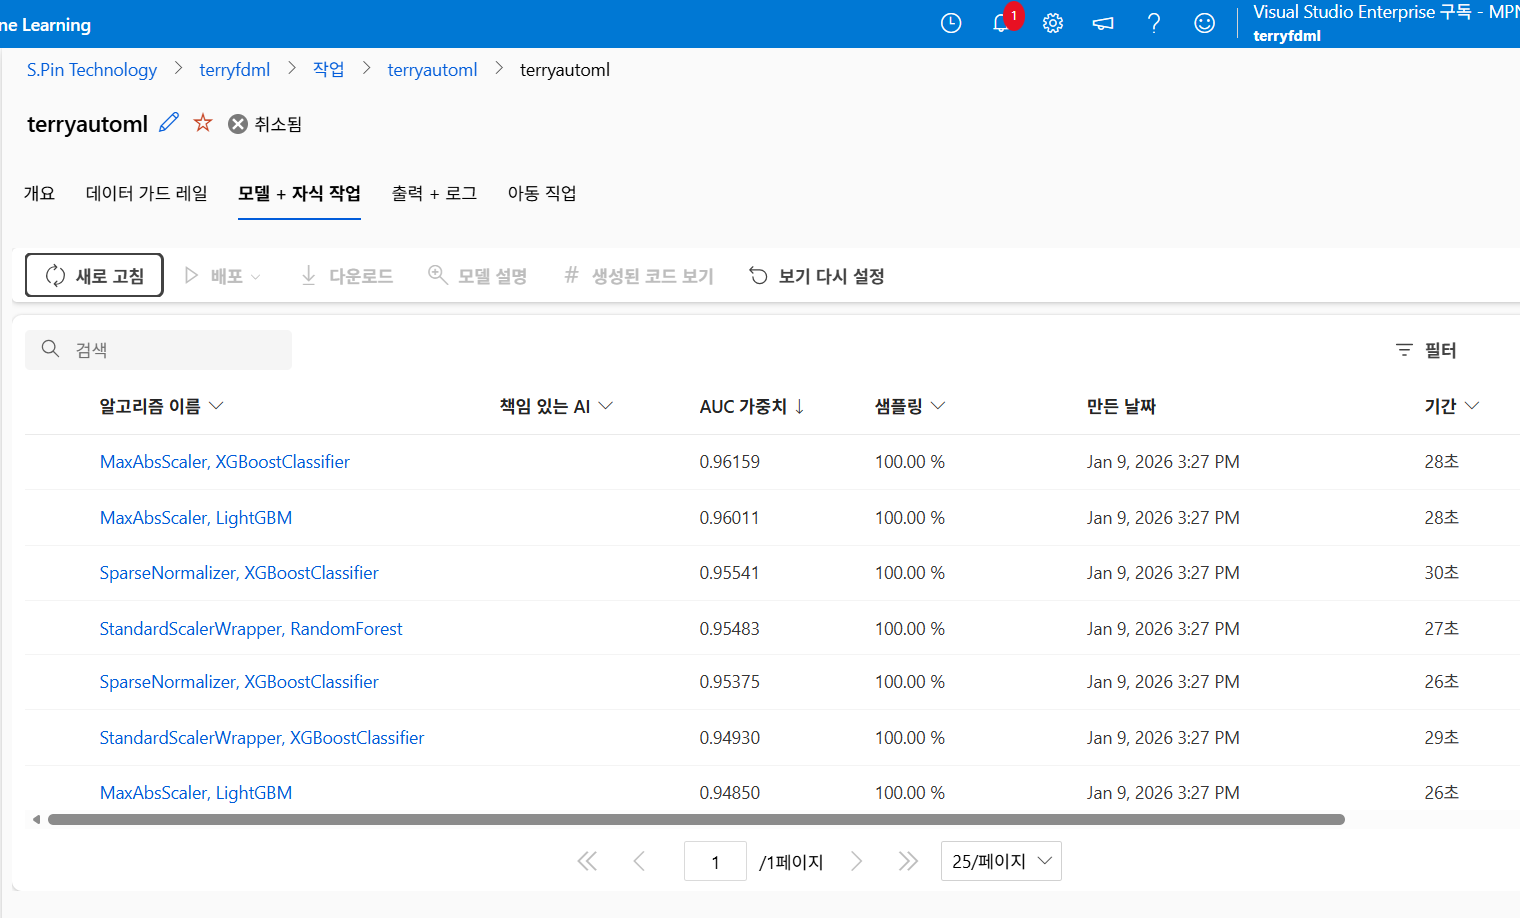Click the notifications bell icon
Image resolution: width=1520 pixels, height=918 pixels.
[x=1001, y=22]
